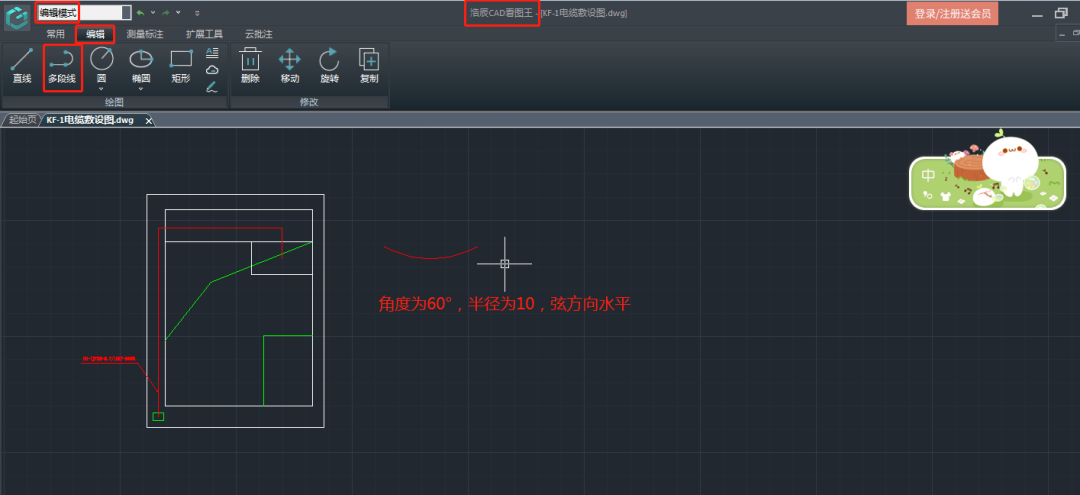Click the small green square in drawing
This screenshot has width=1080, height=495.
pyautogui.click(x=158, y=416)
